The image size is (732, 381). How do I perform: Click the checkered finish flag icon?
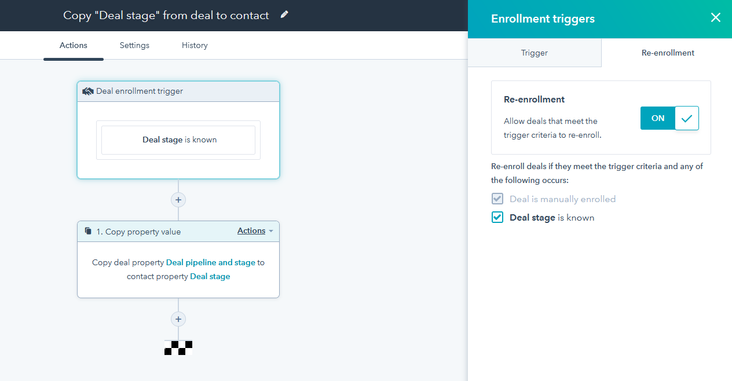[x=178, y=348]
